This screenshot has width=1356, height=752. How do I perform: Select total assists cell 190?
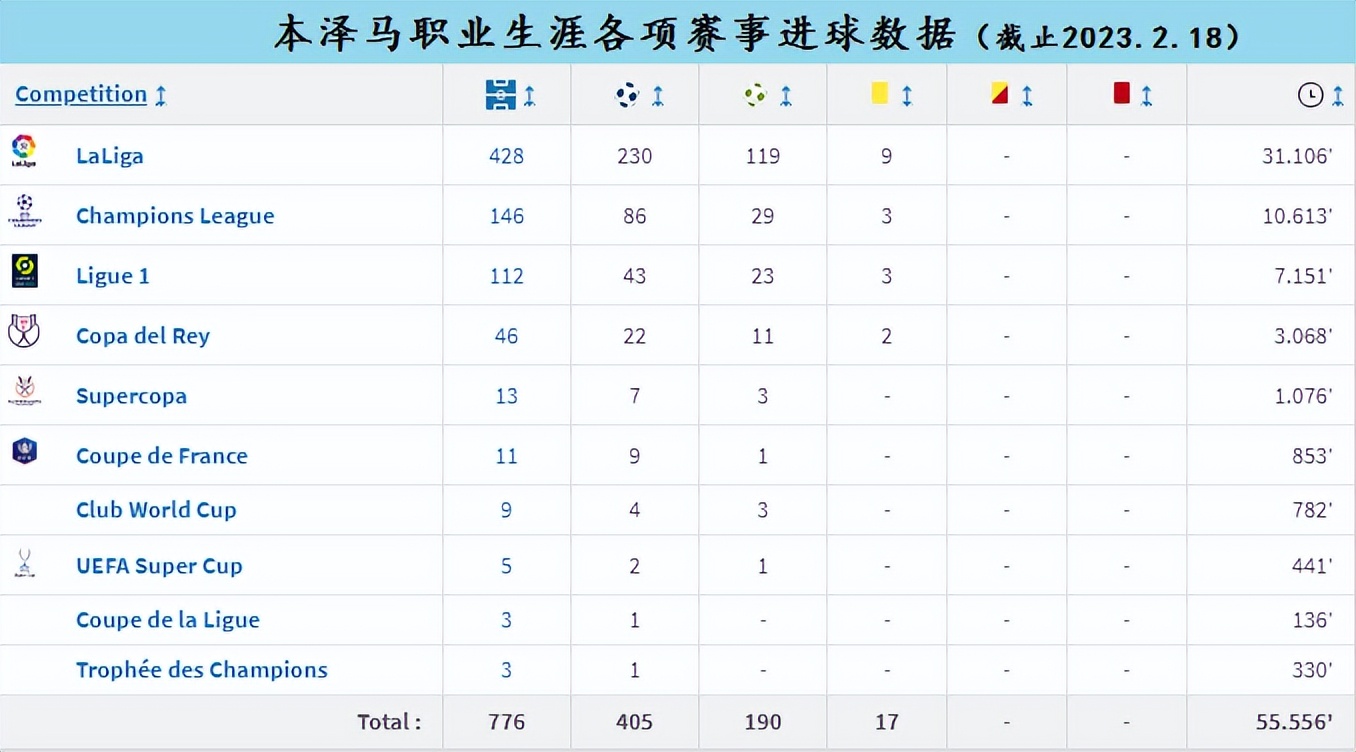pyautogui.click(x=763, y=722)
